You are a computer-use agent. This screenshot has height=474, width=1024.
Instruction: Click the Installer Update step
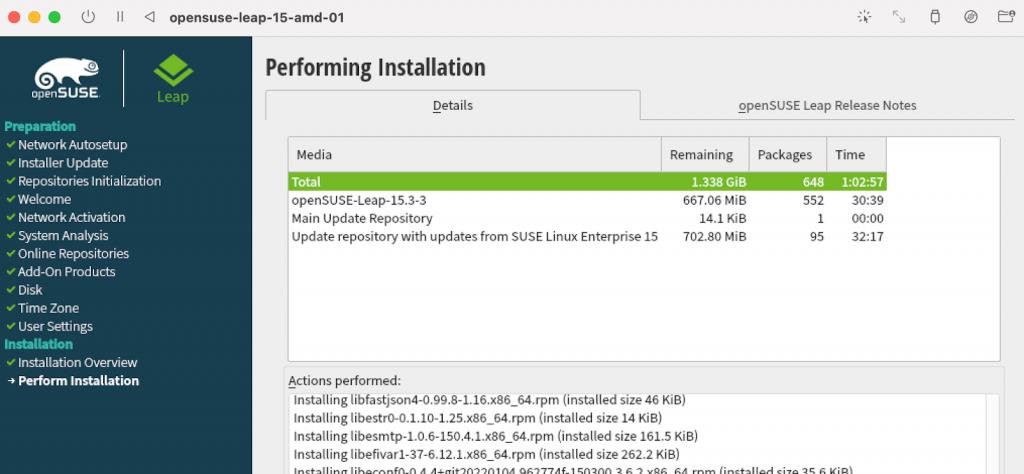click(63, 163)
